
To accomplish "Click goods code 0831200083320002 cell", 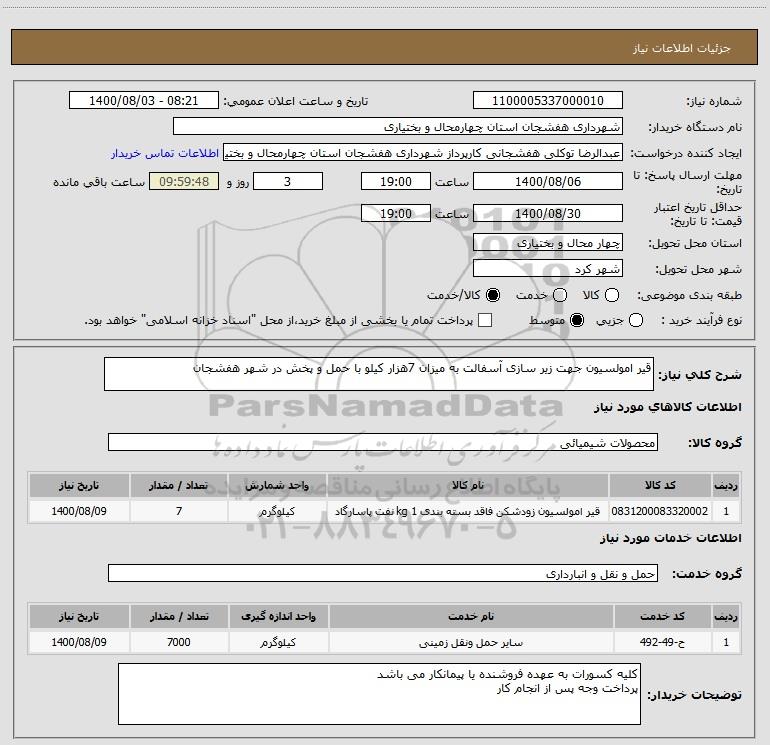I will pos(660,511).
